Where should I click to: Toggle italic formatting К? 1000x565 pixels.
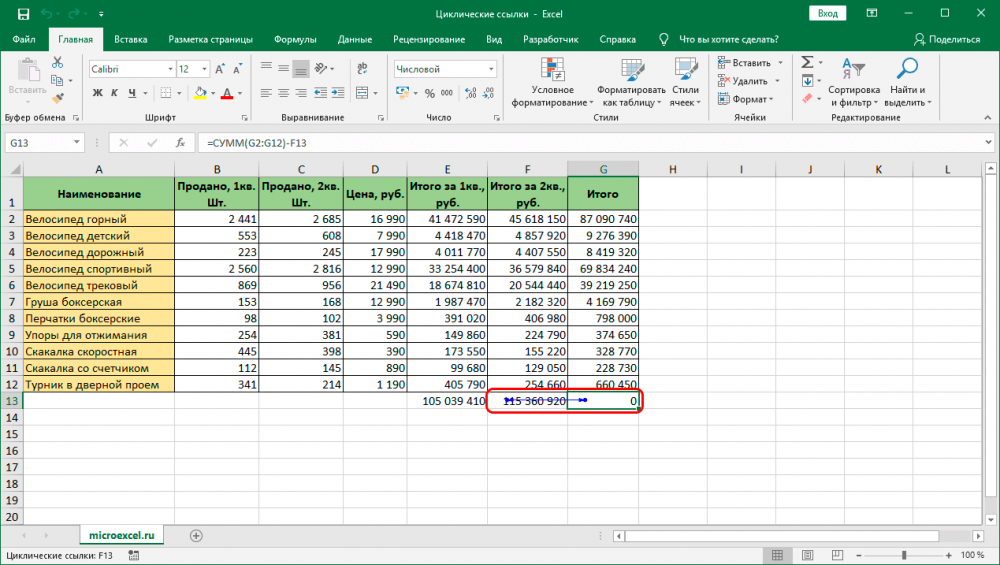point(114,93)
